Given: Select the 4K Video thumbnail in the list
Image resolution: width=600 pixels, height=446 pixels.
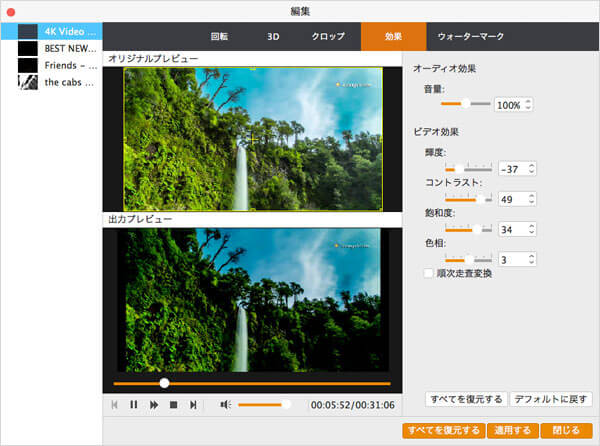Looking at the screenshot, I should tap(28, 31).
